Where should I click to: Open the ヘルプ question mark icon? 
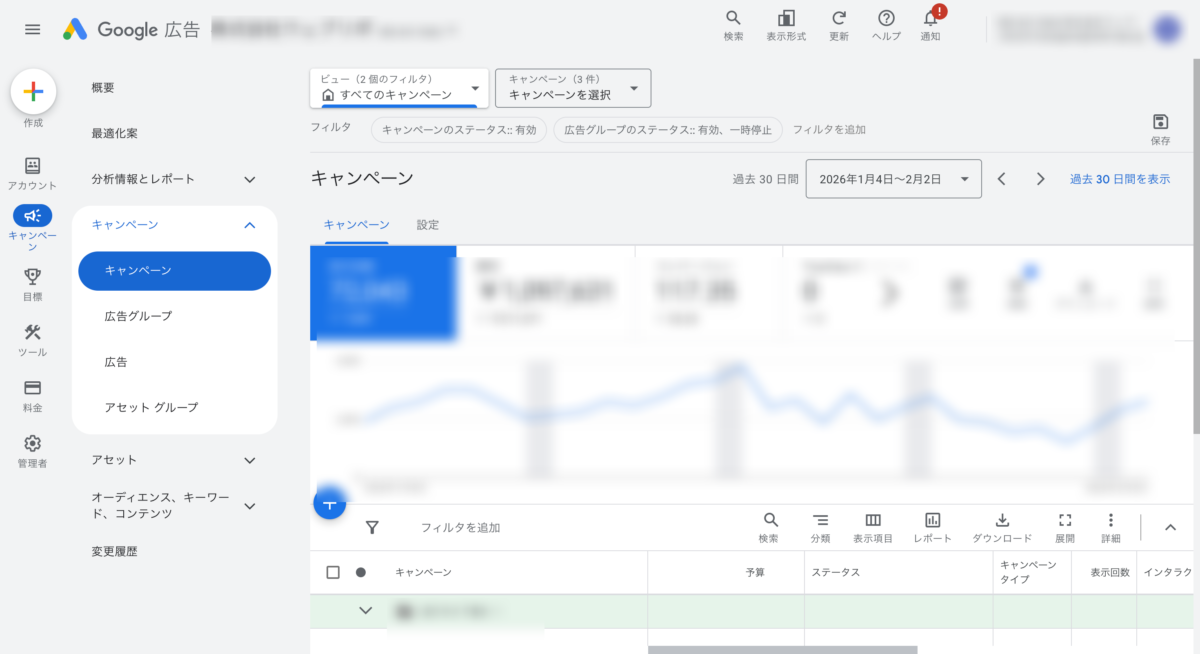[886, 19]
